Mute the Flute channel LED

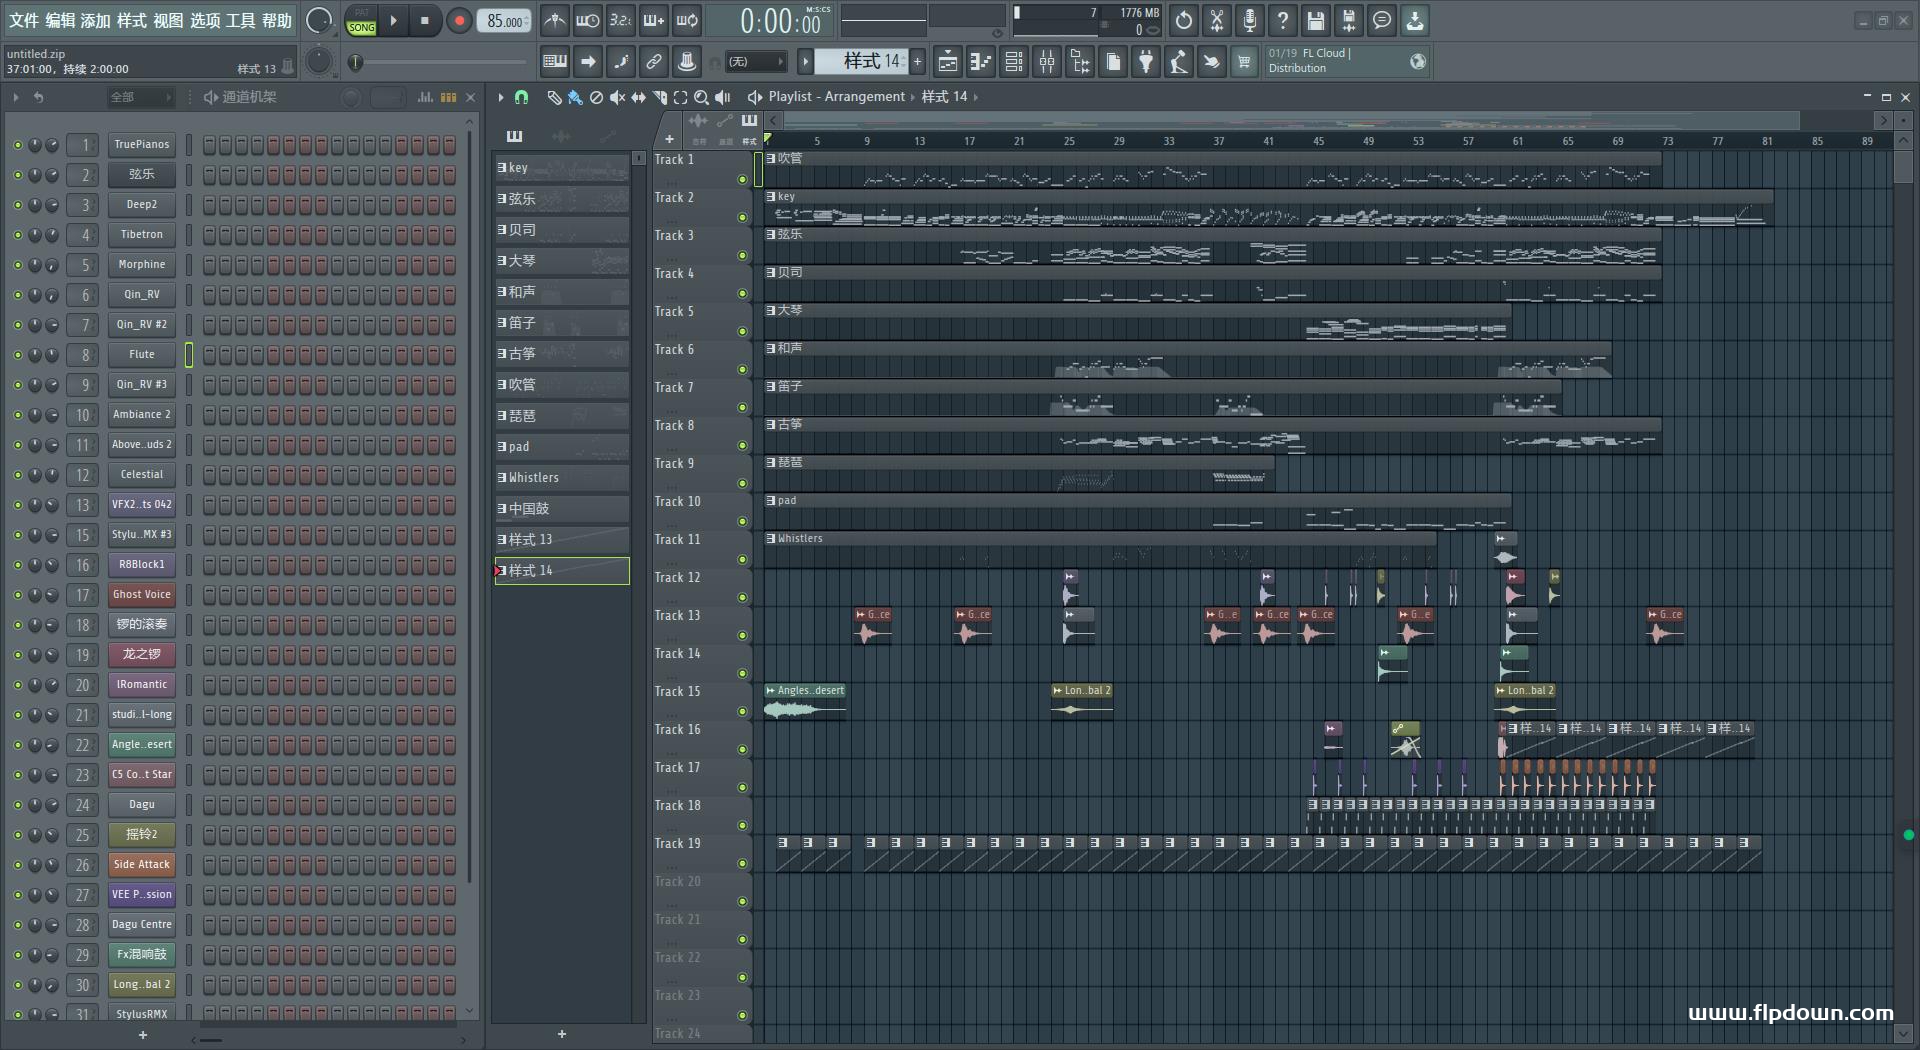[x=17, y=355]
